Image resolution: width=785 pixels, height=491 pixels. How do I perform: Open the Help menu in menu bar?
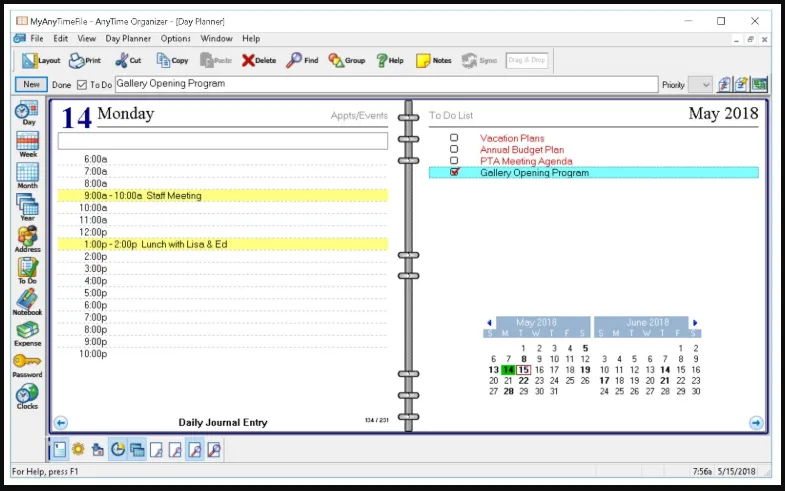[x=251, y=39]
